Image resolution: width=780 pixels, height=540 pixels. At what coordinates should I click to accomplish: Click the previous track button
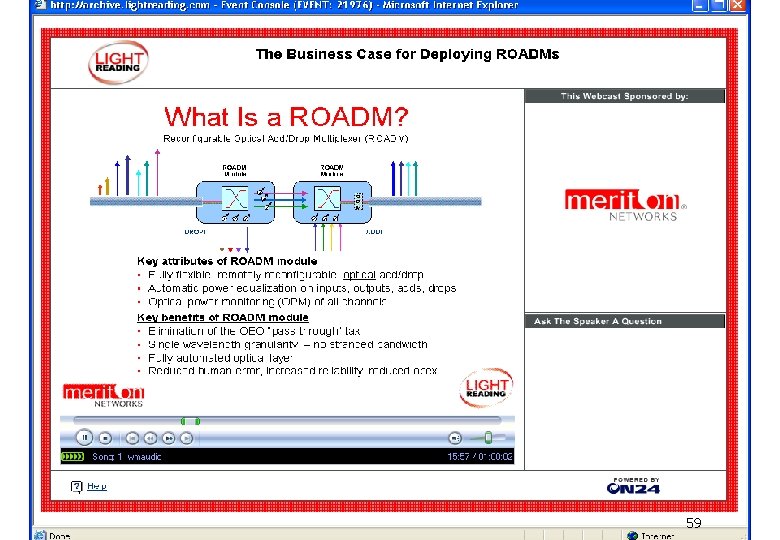pos(132,438)
